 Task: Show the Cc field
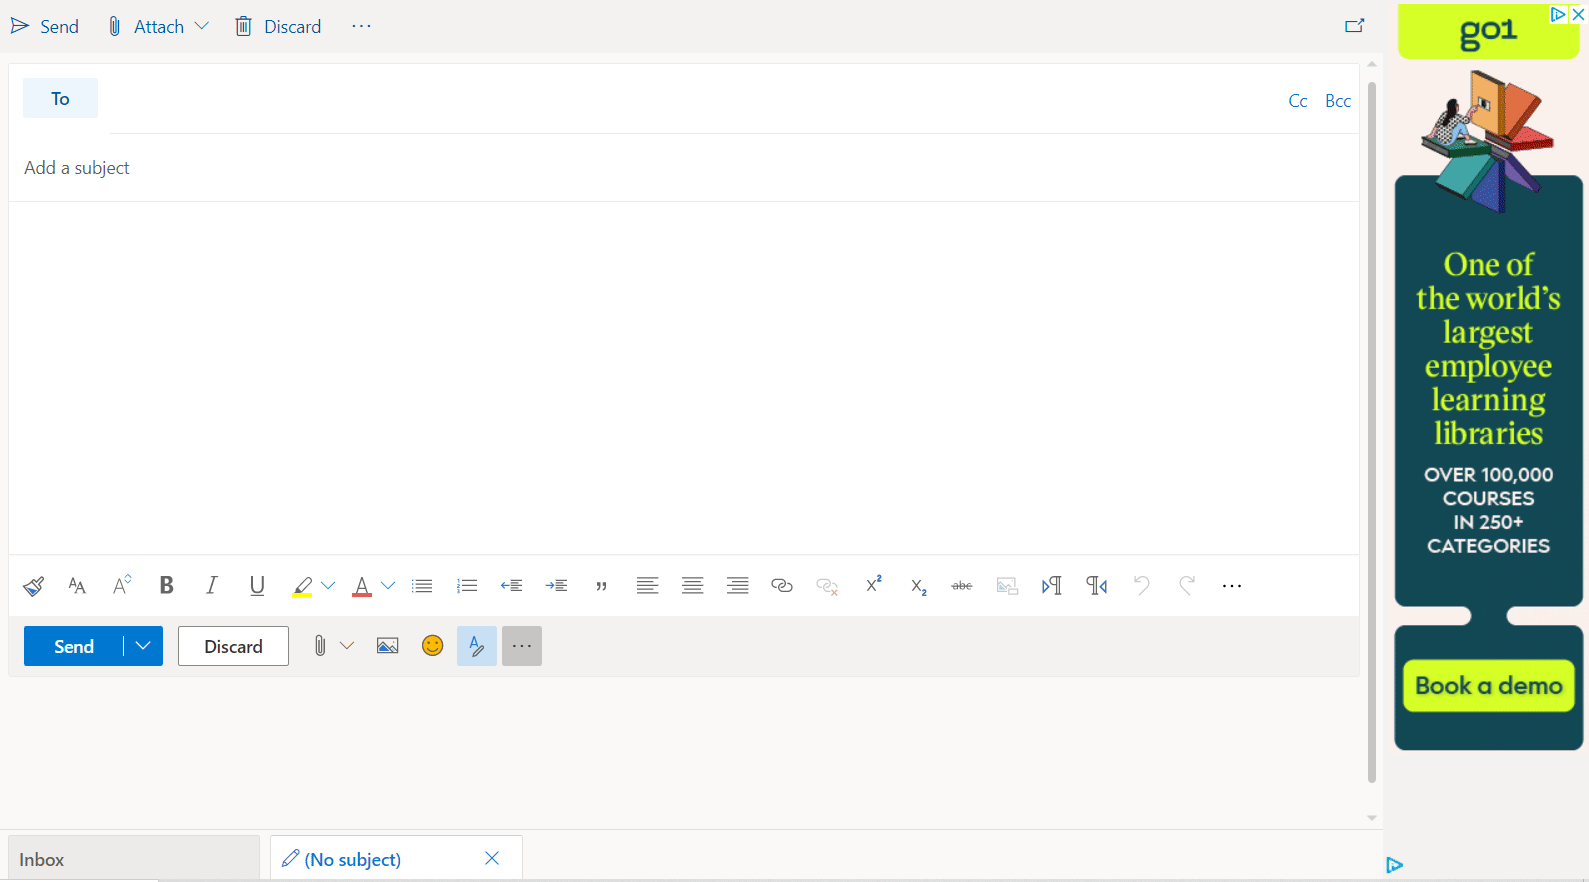[1298, 101]
